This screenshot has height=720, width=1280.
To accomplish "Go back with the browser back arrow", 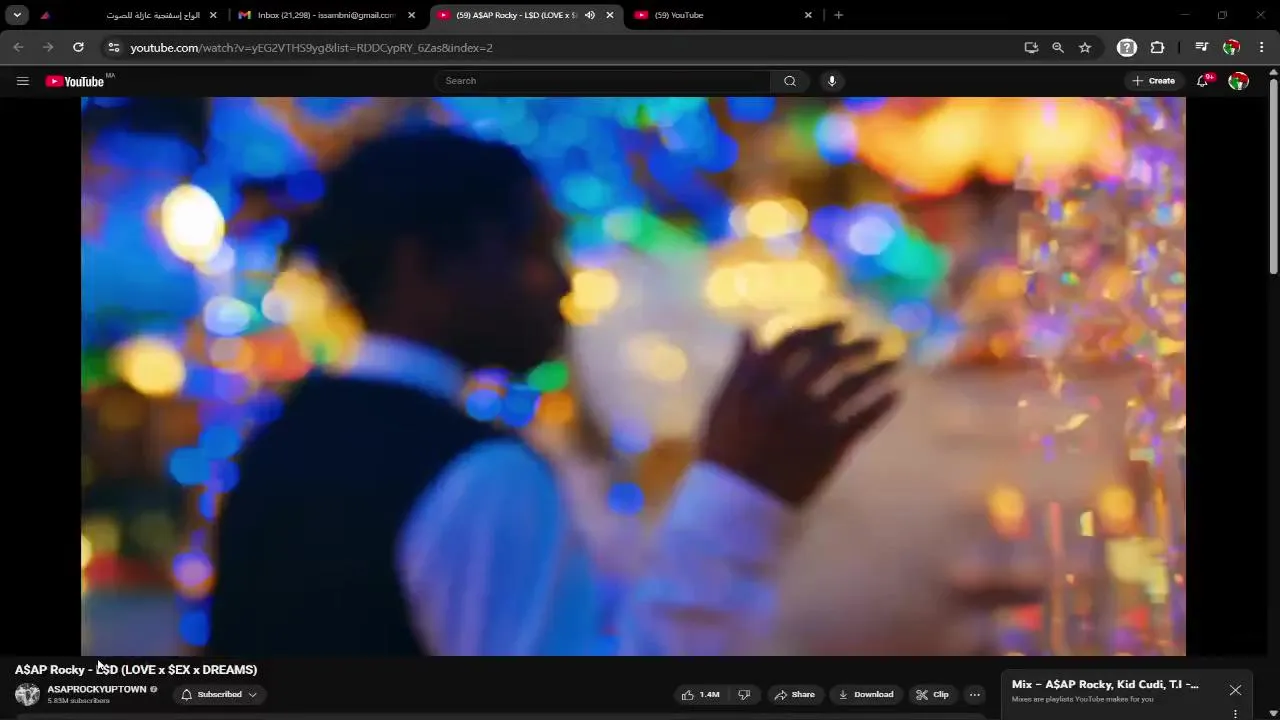I will 18,47.
